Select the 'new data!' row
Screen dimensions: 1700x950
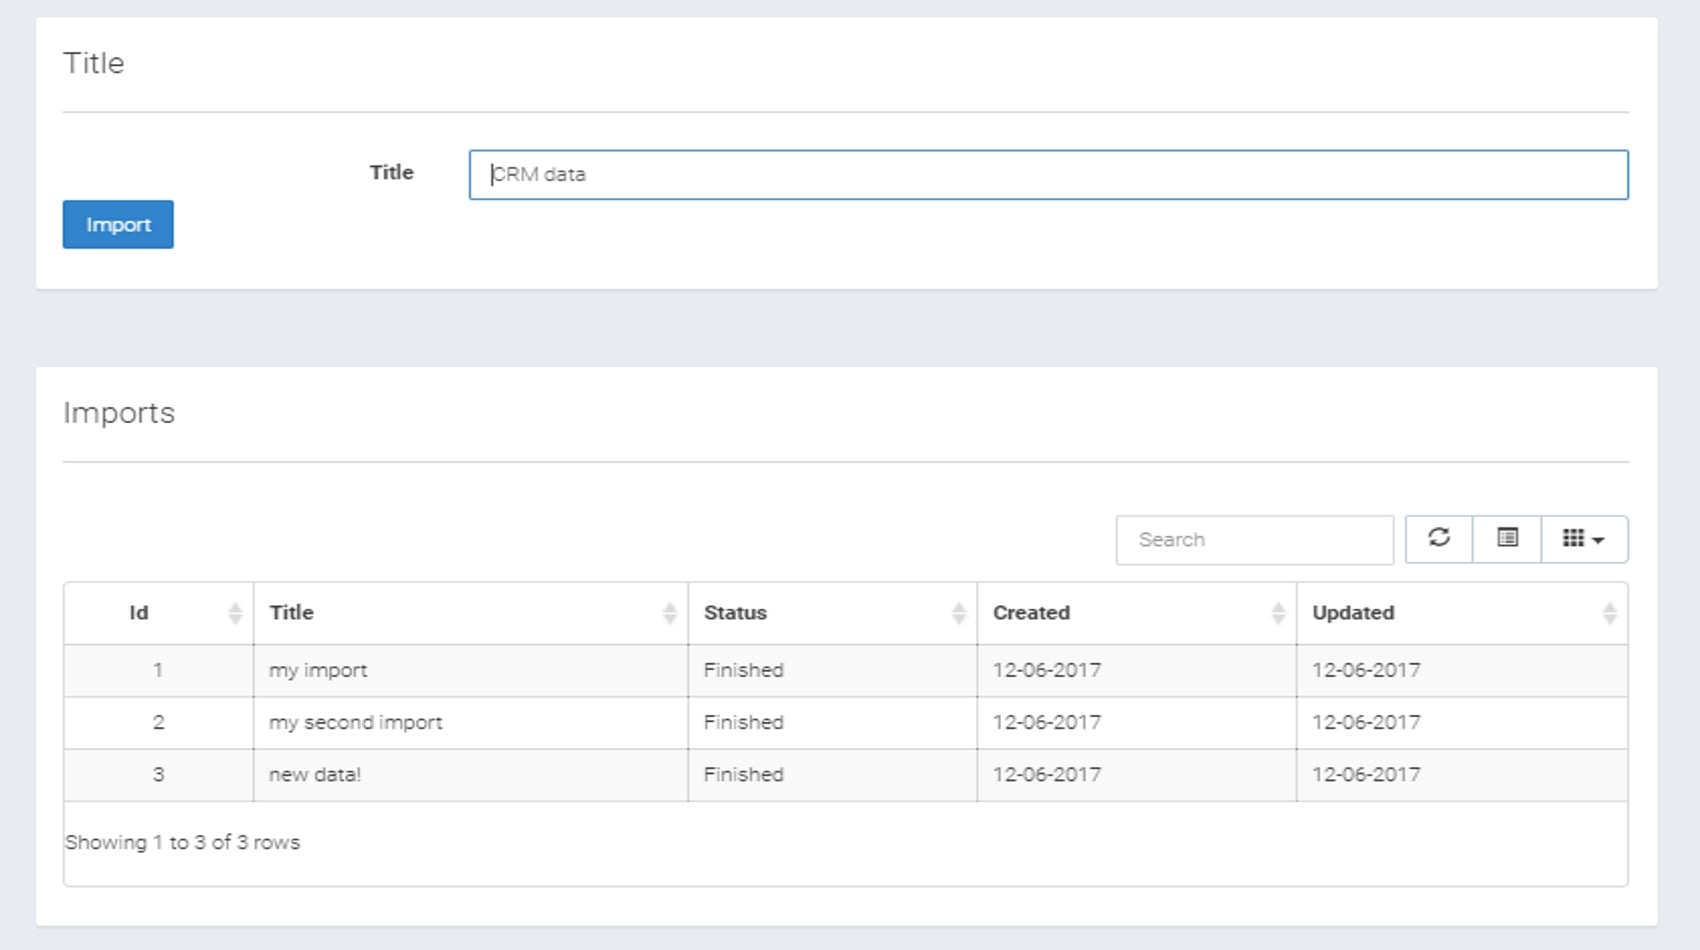coord(315,775)
